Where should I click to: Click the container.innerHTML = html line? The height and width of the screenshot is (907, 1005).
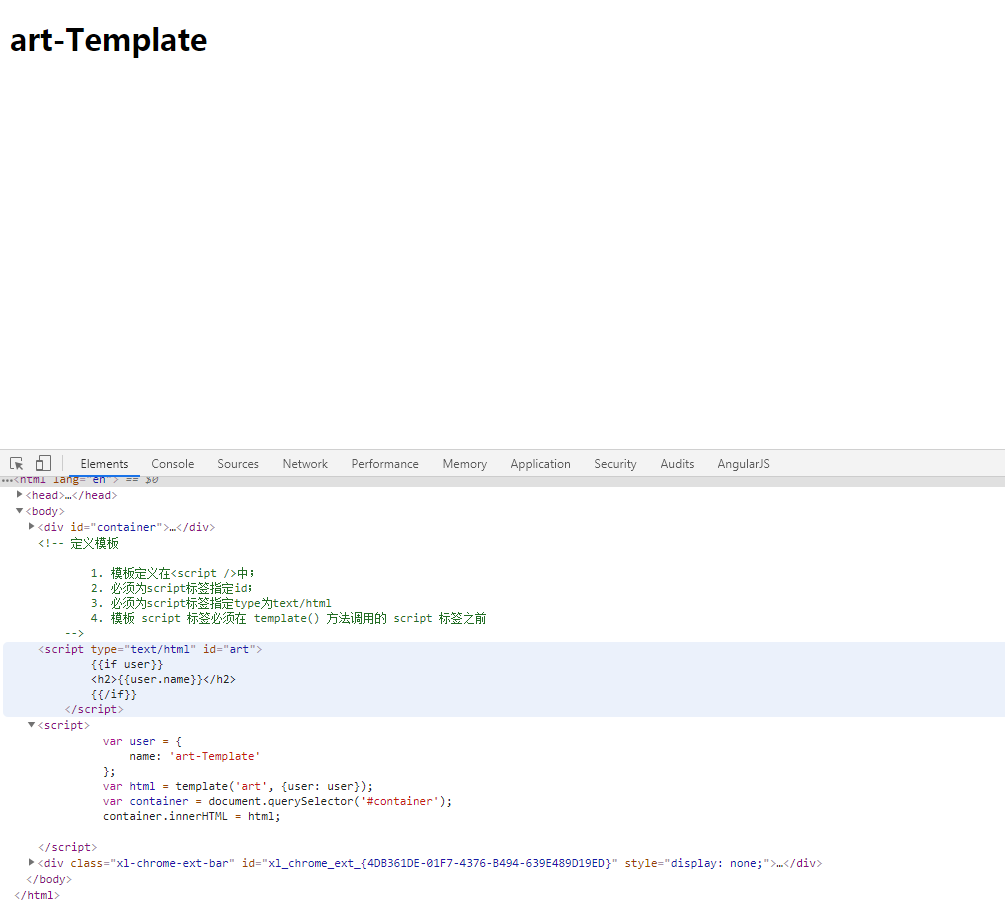point(192,816)
